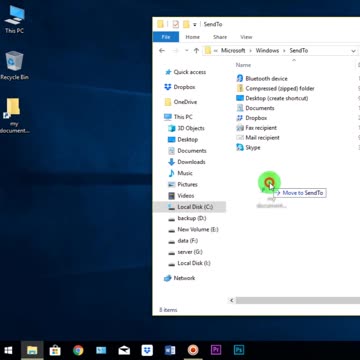Click the Fax recipient icon
Viewport: 360px width, 360px height.
(x=240, y=128)
